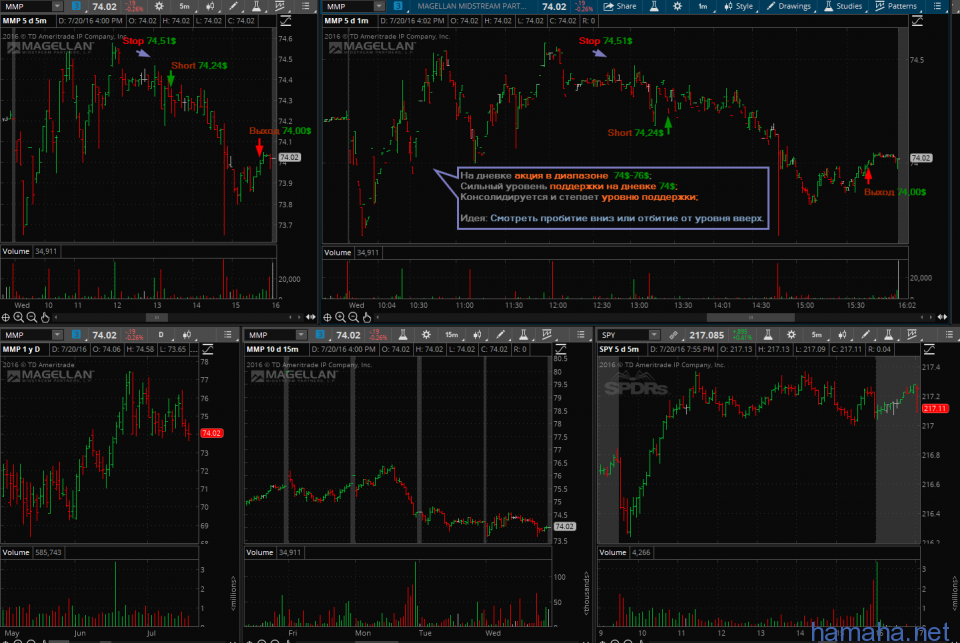Click the crosshair pan icon below the MMP 1m chart
Screen dimensions: 960x643
point(328,317)
